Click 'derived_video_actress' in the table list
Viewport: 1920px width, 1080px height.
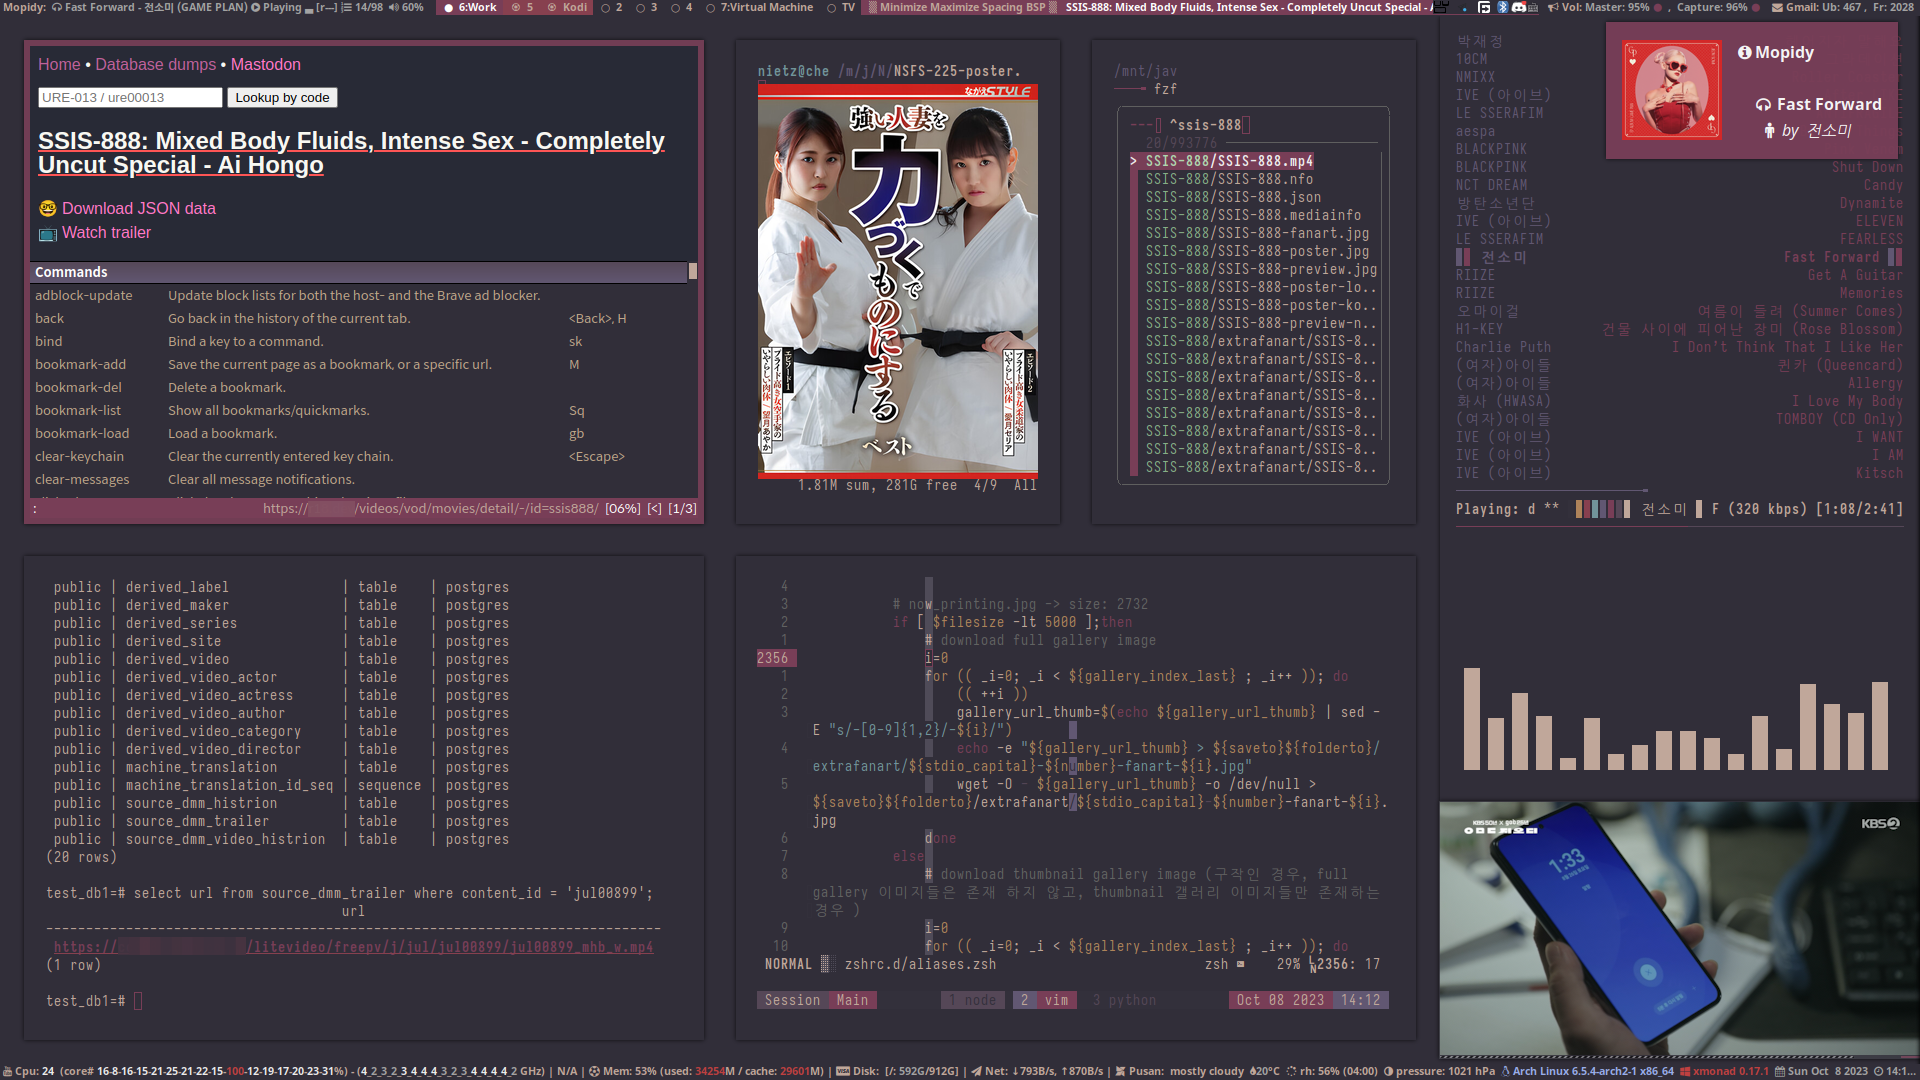209,695
